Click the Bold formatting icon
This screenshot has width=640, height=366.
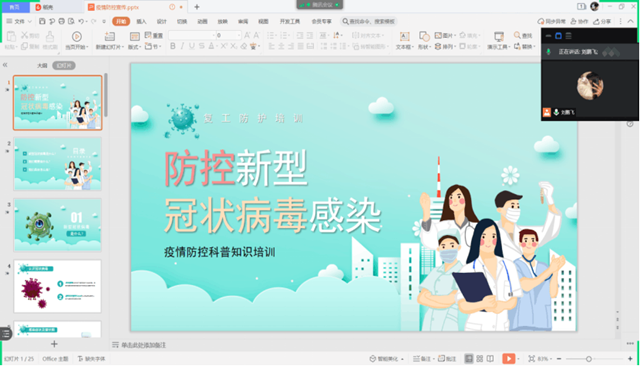click(x=173, y=47)
